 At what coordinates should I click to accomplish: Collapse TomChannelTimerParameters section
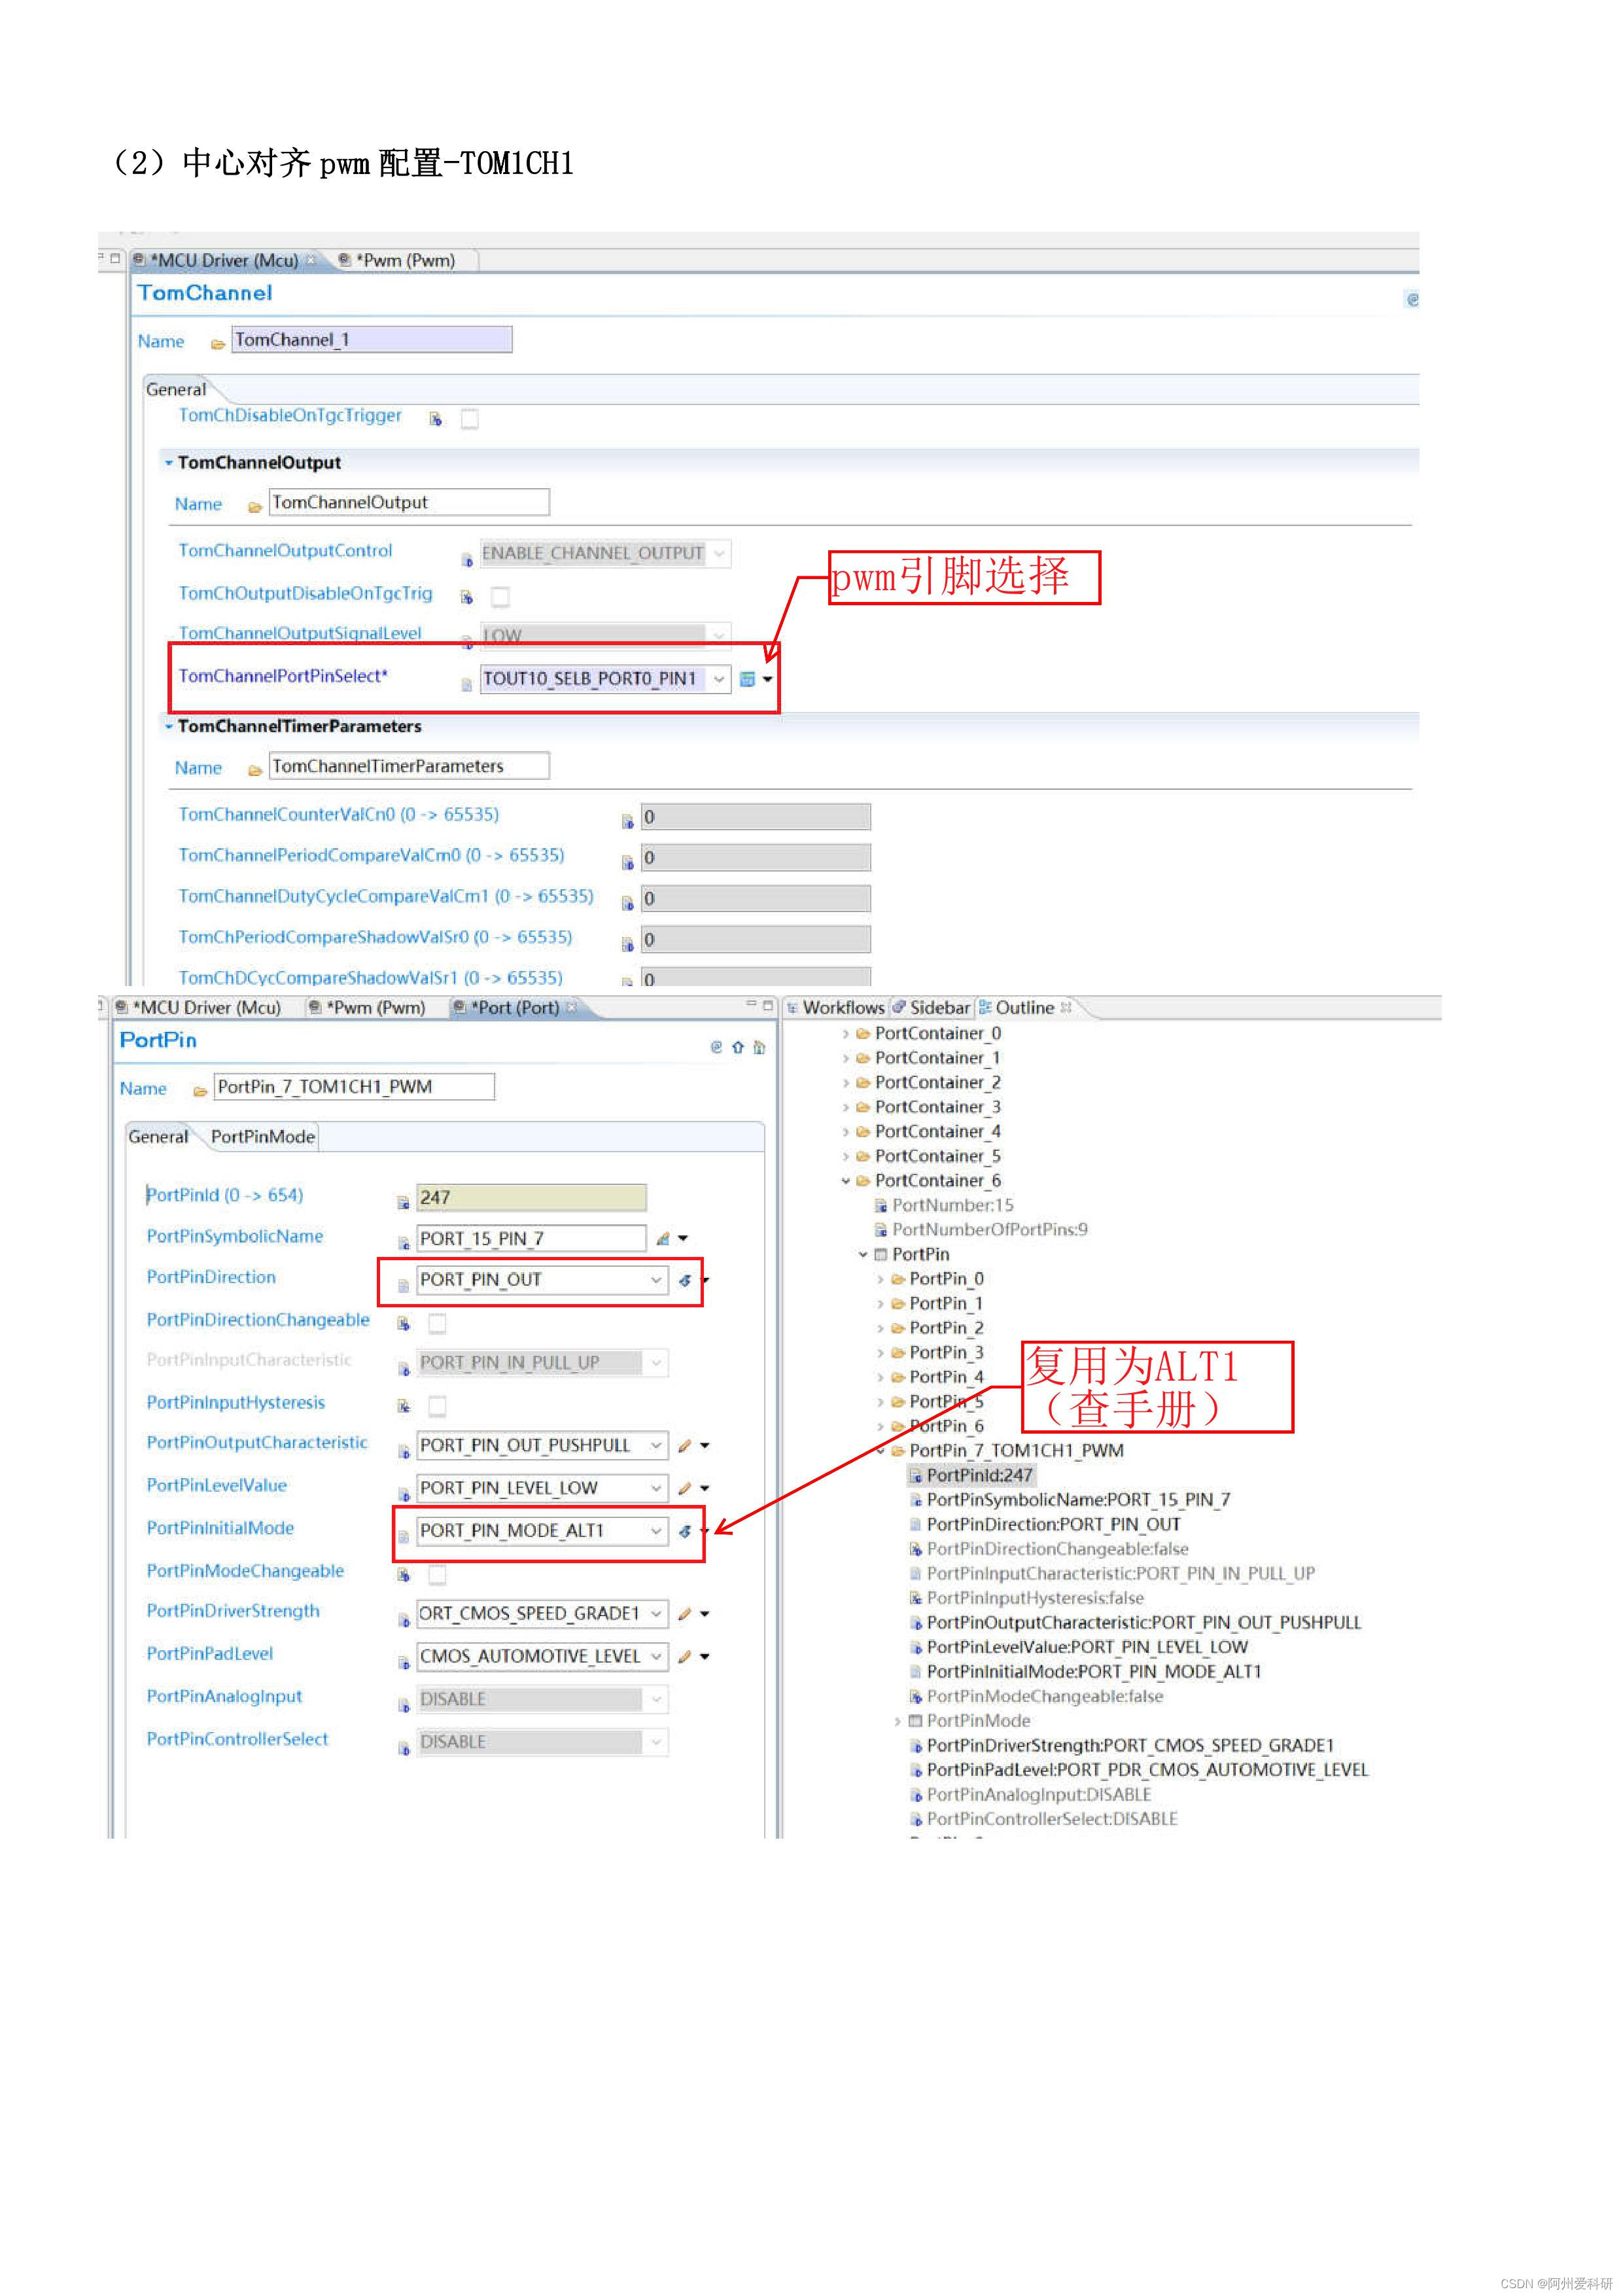click(169, 727)
